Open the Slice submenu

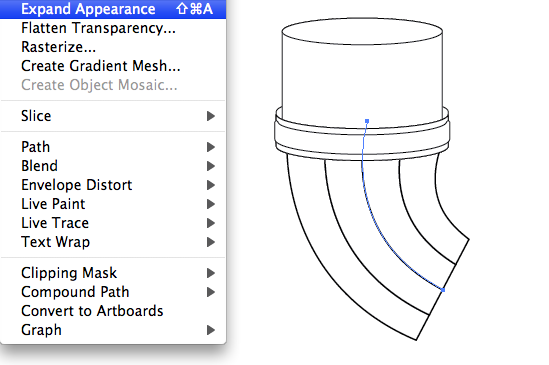pyautogui.click(x=113, y=116)
